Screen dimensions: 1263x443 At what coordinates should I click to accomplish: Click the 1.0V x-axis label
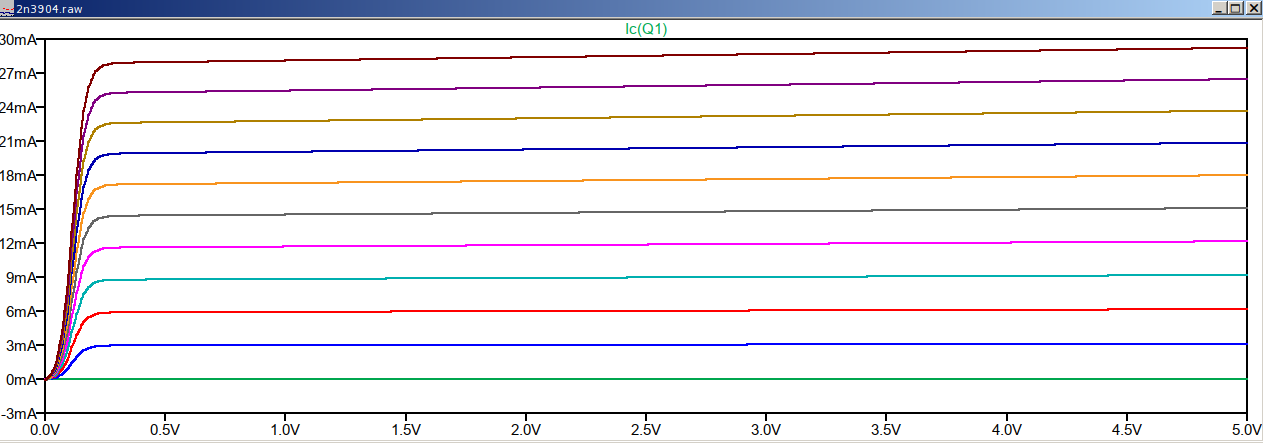pyautogui.click(x=285, y=430)
